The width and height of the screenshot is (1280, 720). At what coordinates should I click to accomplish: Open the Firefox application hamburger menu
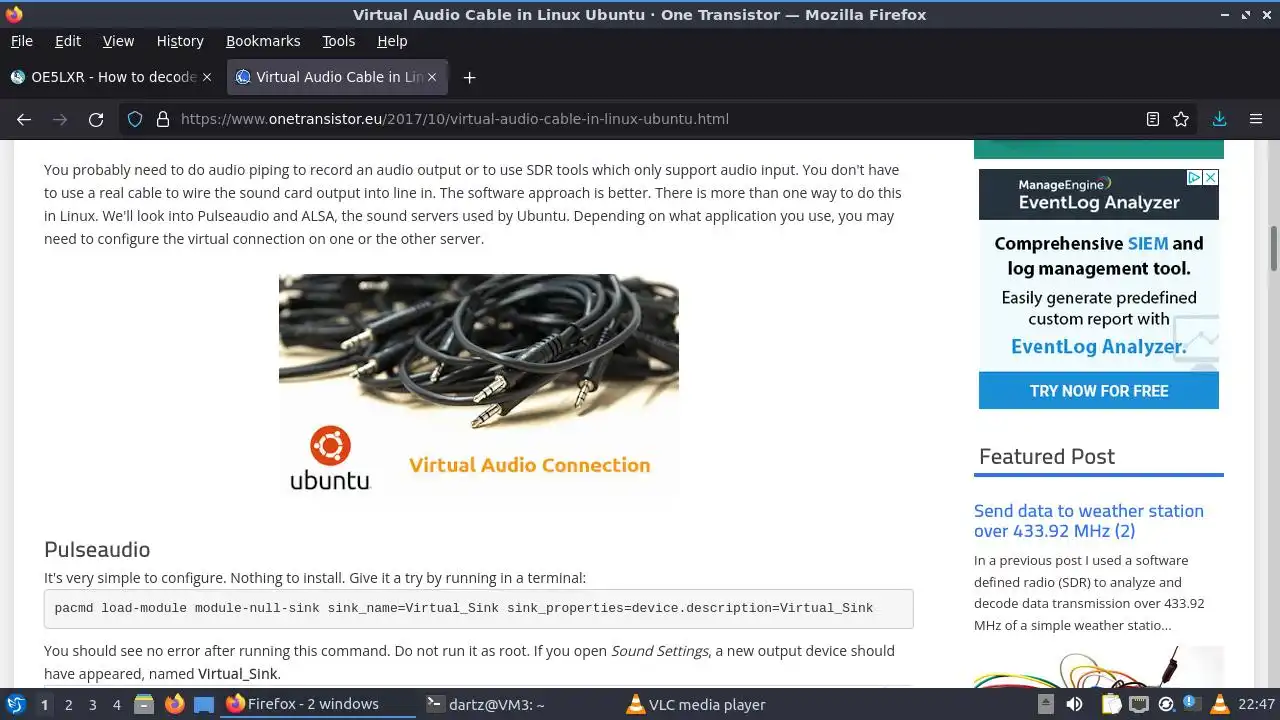tap(1256, 119)
